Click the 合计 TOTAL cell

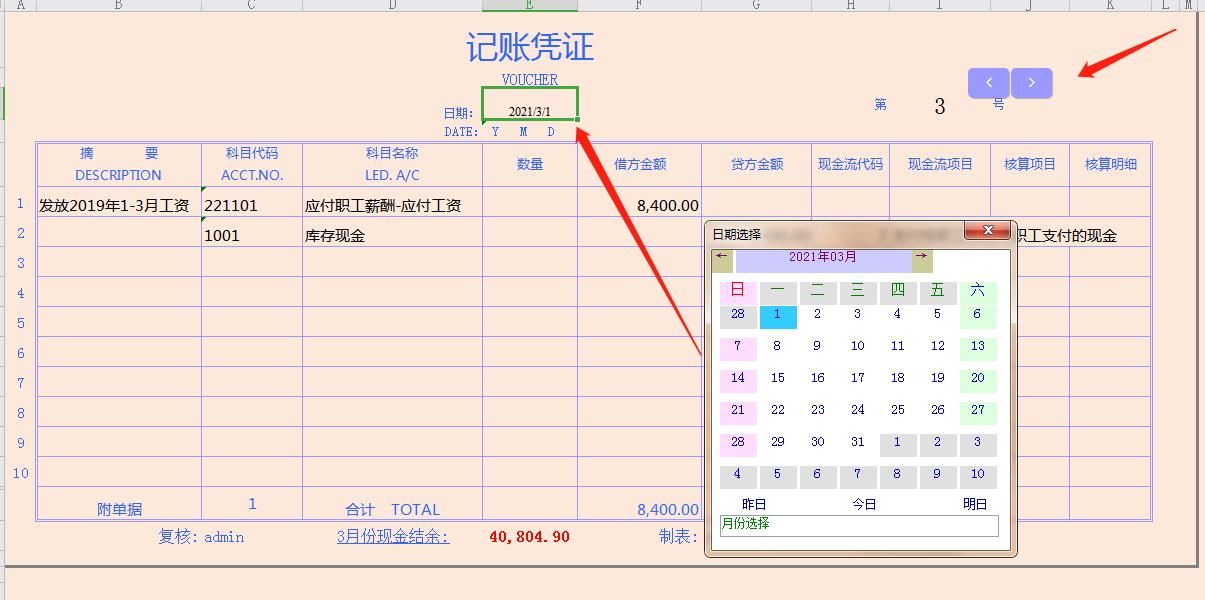pos(392,509)
